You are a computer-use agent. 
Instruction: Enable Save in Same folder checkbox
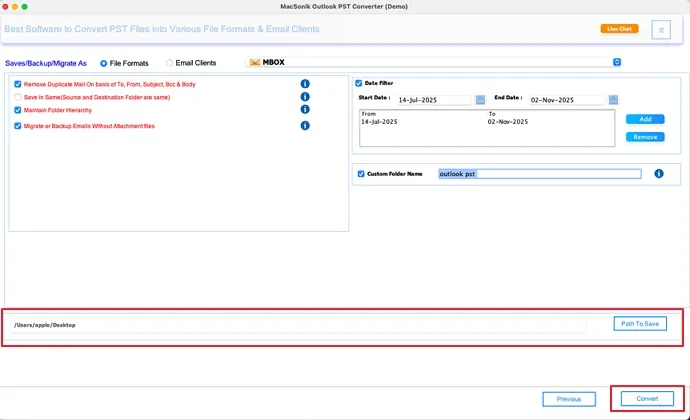click(x=18, y=97)
